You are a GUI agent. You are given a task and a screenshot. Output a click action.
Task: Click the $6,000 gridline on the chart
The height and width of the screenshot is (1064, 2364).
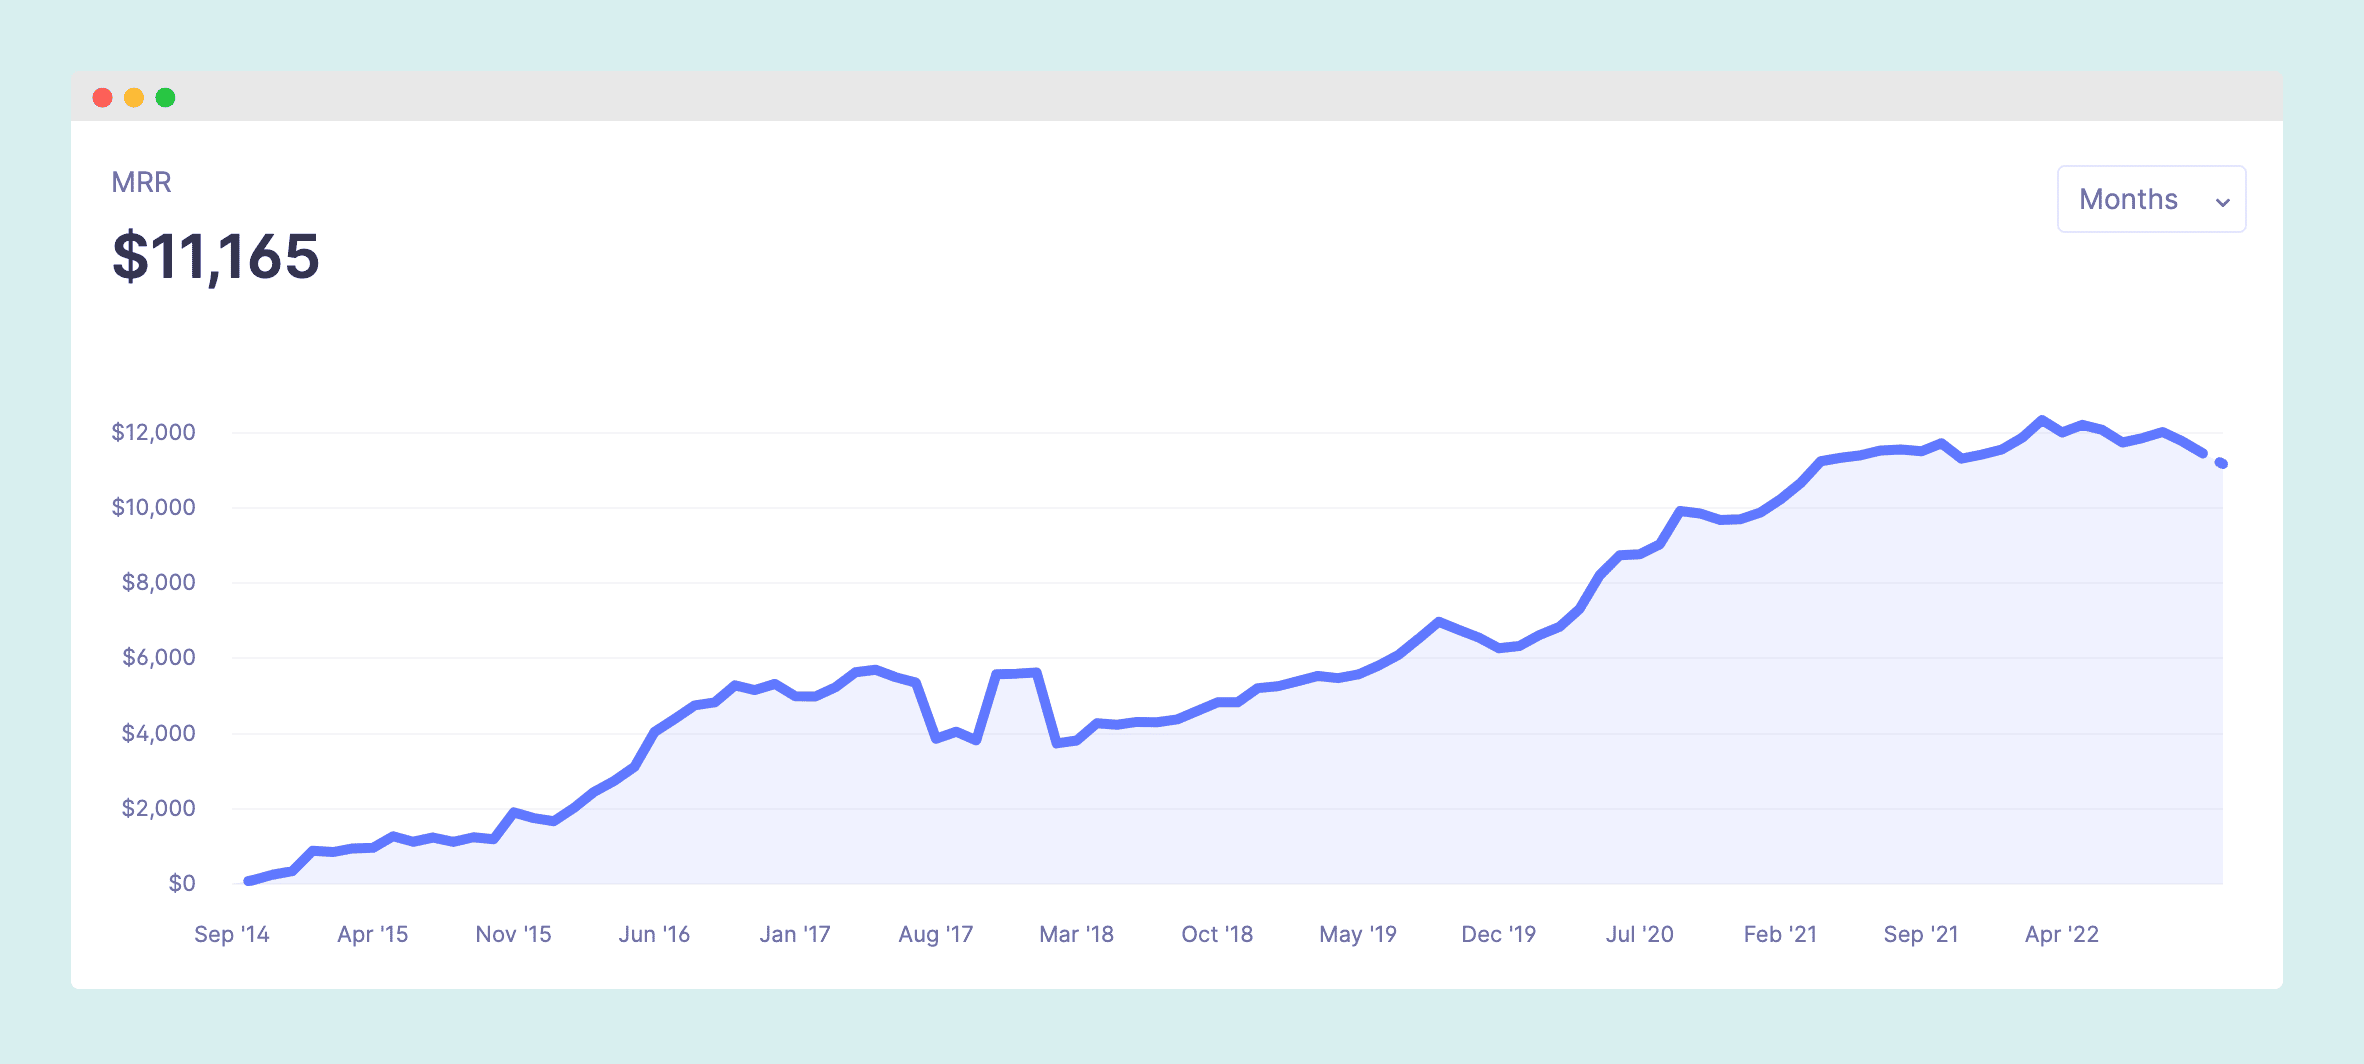click(1200, 657)
